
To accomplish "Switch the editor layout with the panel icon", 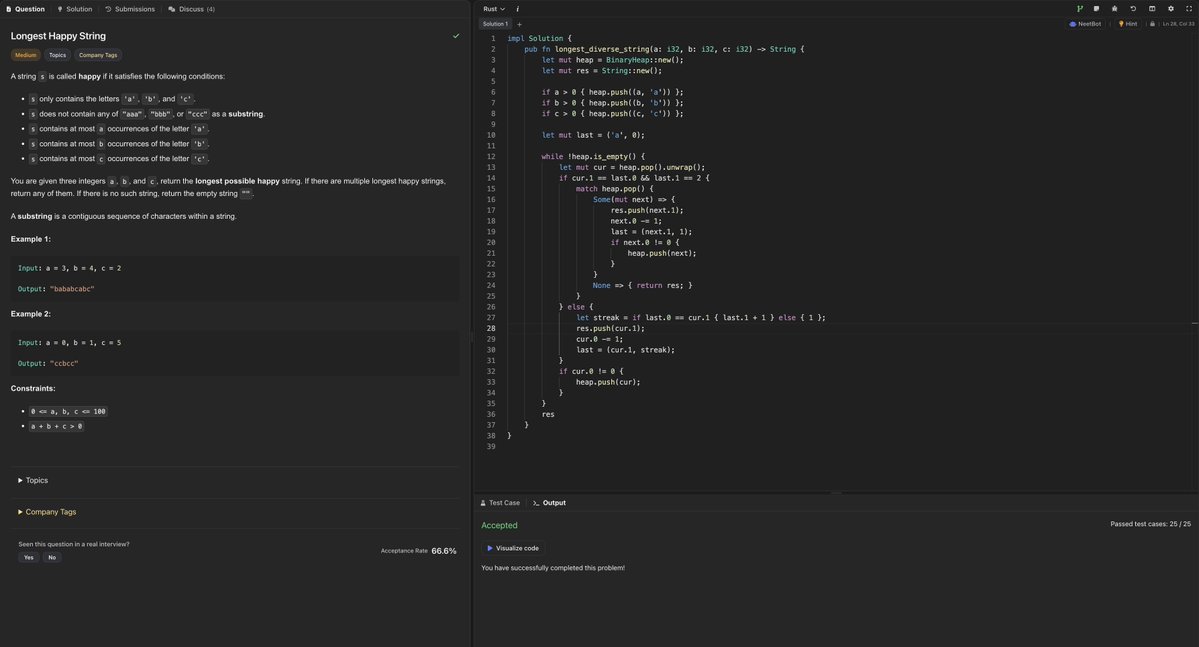I will [1152, 8].
